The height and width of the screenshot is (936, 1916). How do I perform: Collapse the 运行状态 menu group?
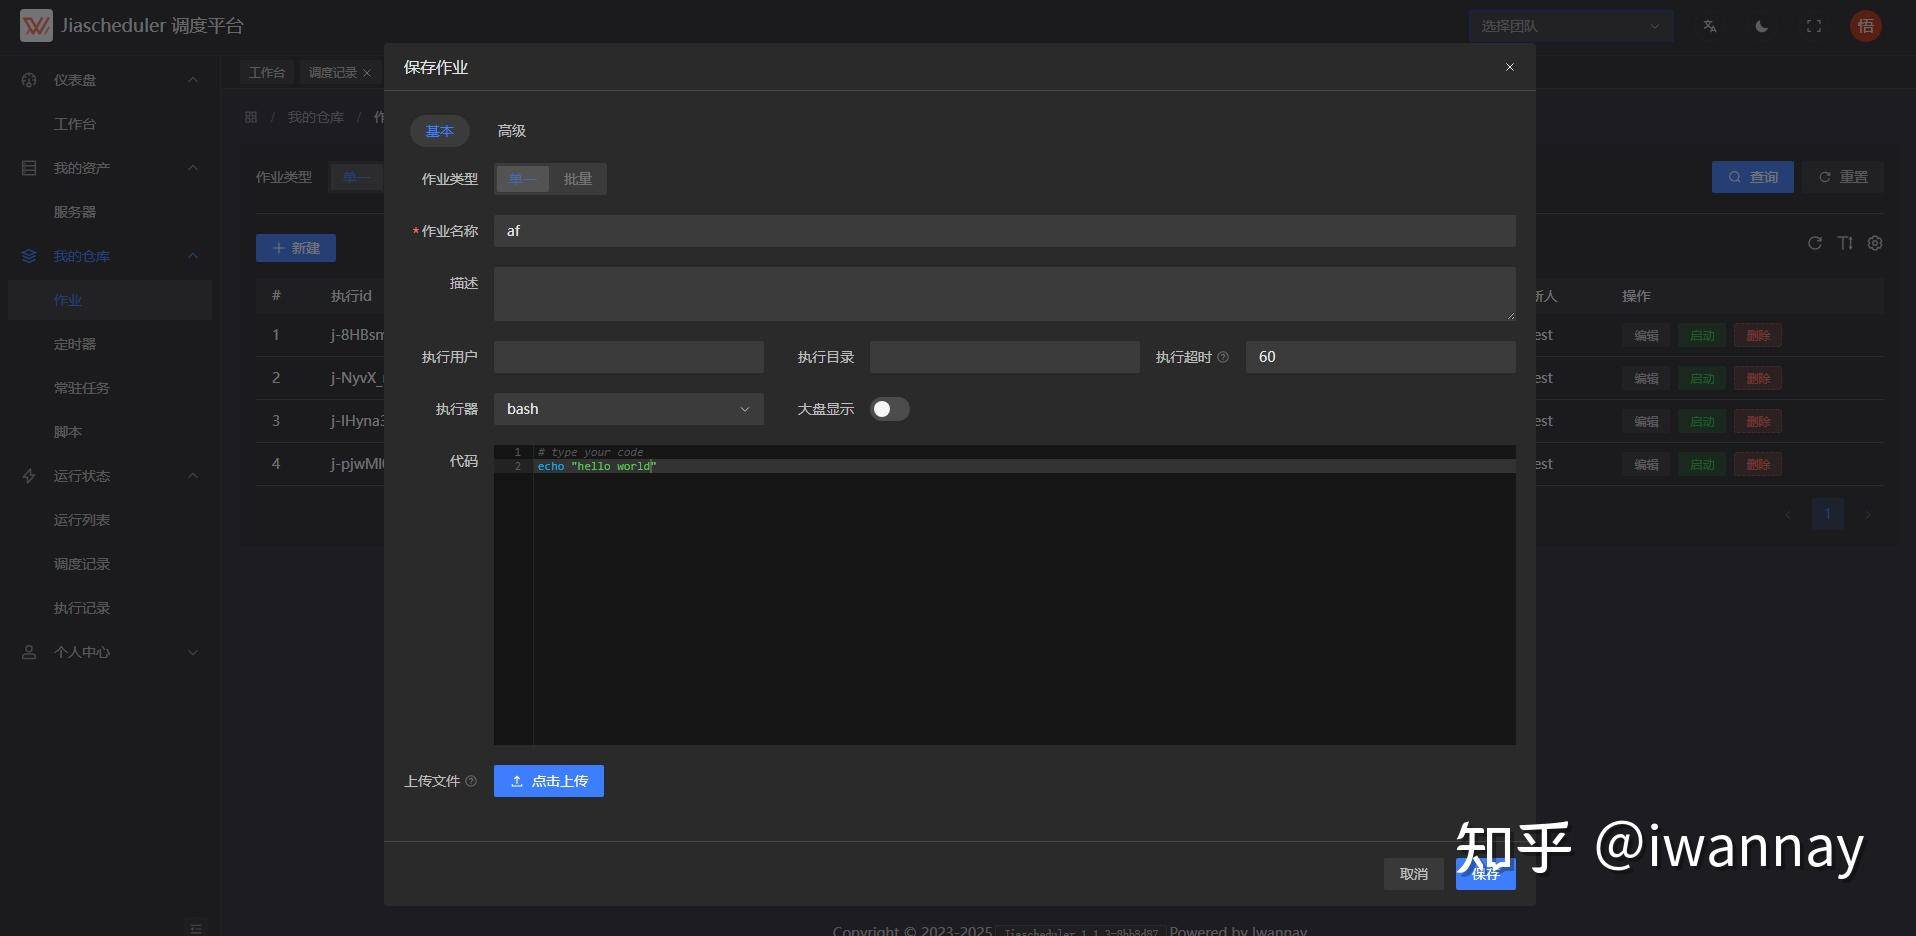coord(193,476)
